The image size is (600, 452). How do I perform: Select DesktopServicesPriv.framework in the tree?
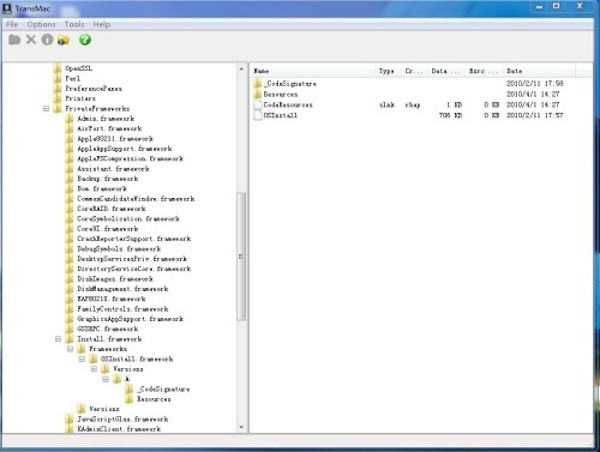click(x=132, y=259)
